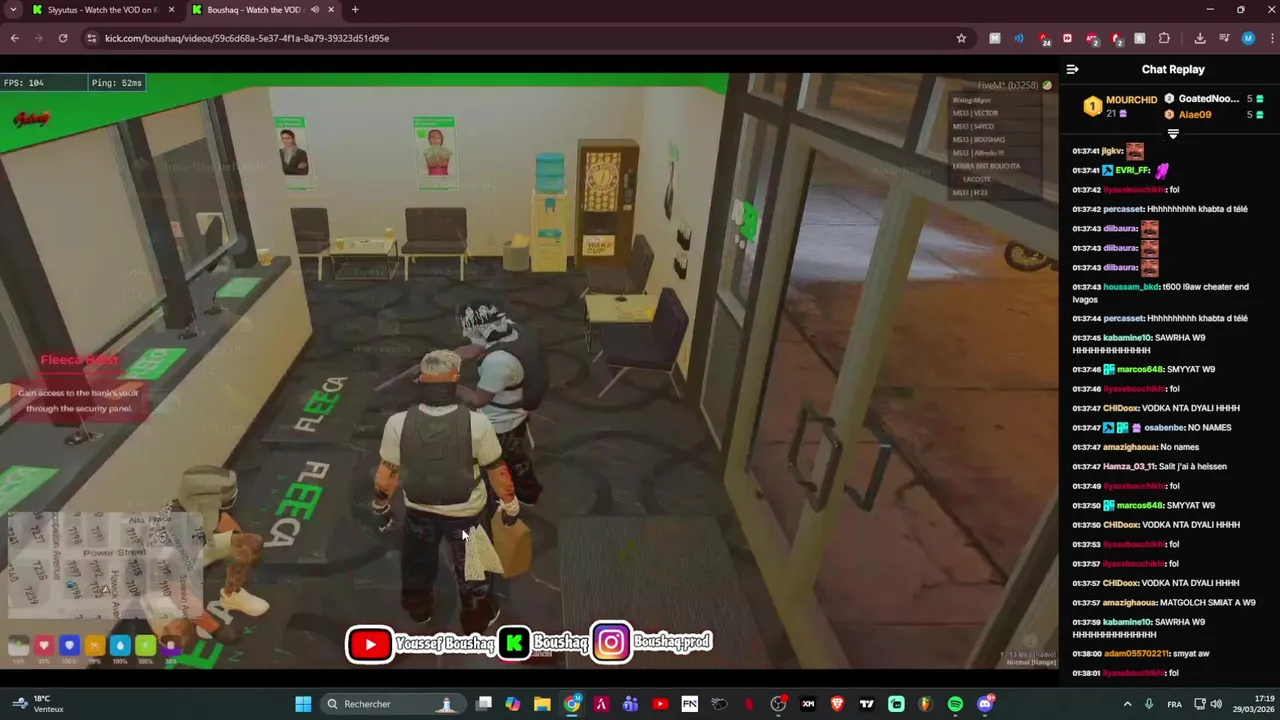Click the red fast-forward extension icon
Viewport: 1280px width, 720px height.
tap(1067, 38)
